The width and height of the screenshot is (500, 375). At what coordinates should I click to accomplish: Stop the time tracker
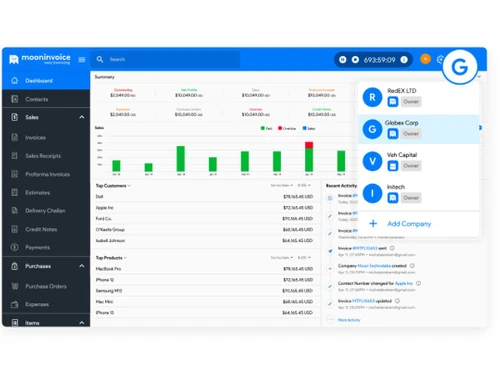click(x=355, y=60)
